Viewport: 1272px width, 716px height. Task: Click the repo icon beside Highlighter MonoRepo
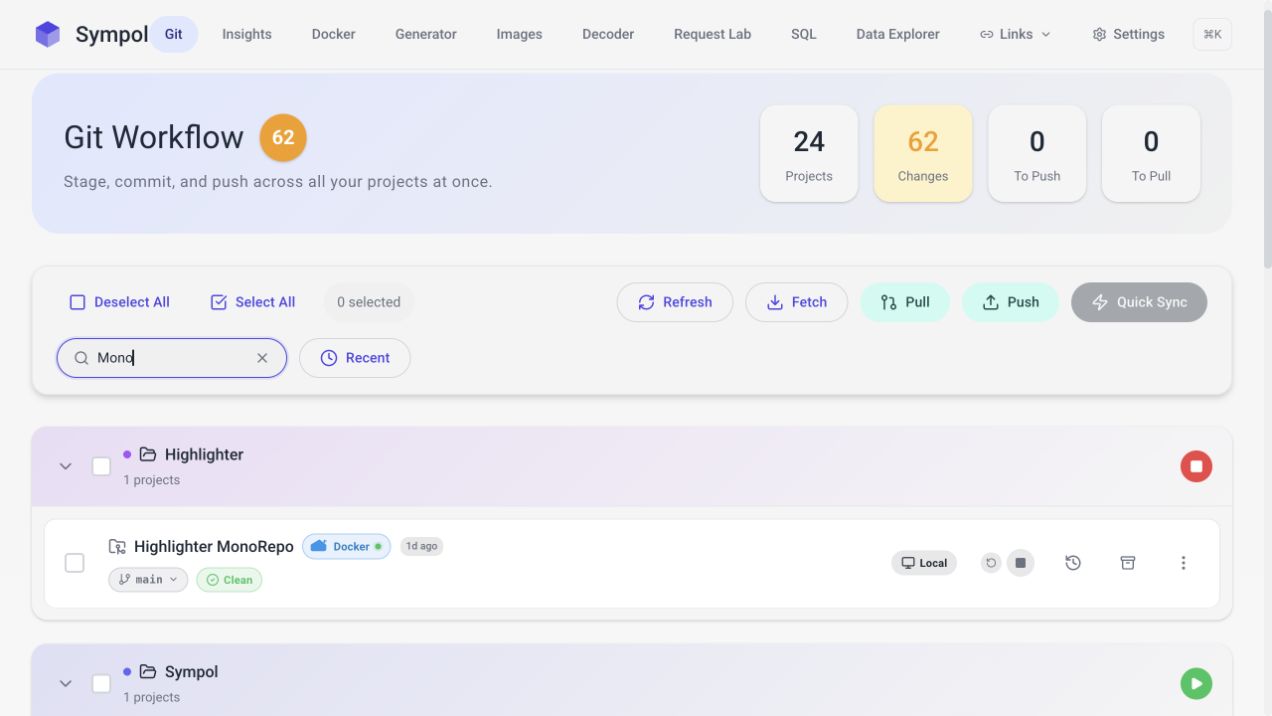point(117,546)
